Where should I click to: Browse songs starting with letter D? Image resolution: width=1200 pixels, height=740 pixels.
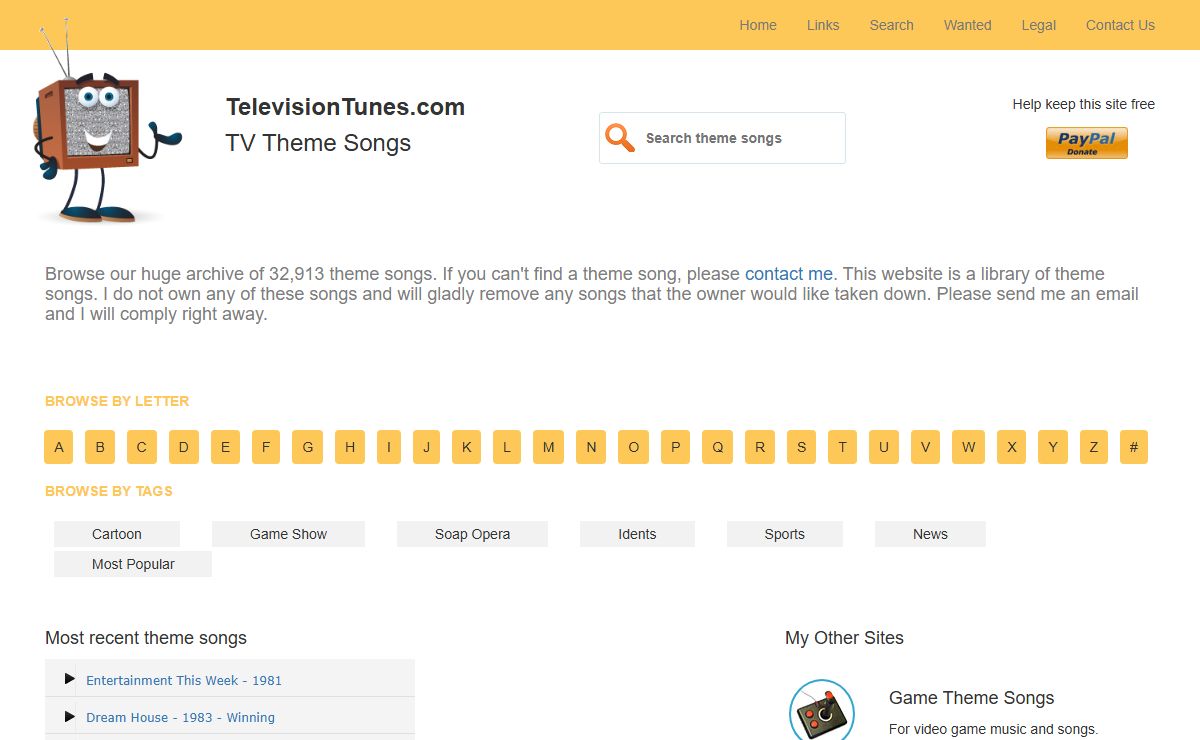[184, 447]
